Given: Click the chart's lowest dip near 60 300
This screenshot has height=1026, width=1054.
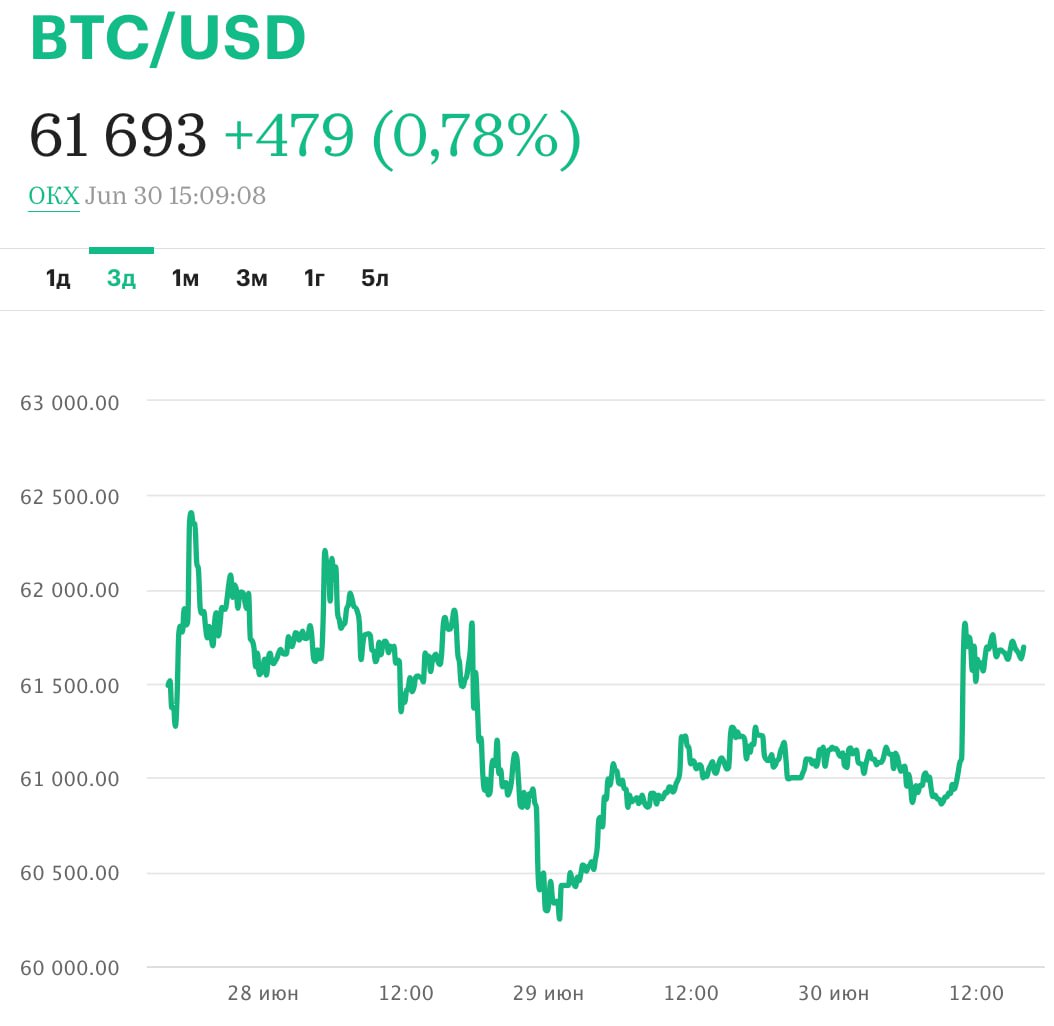Looking at the screenshot, I should coord(559,917).
